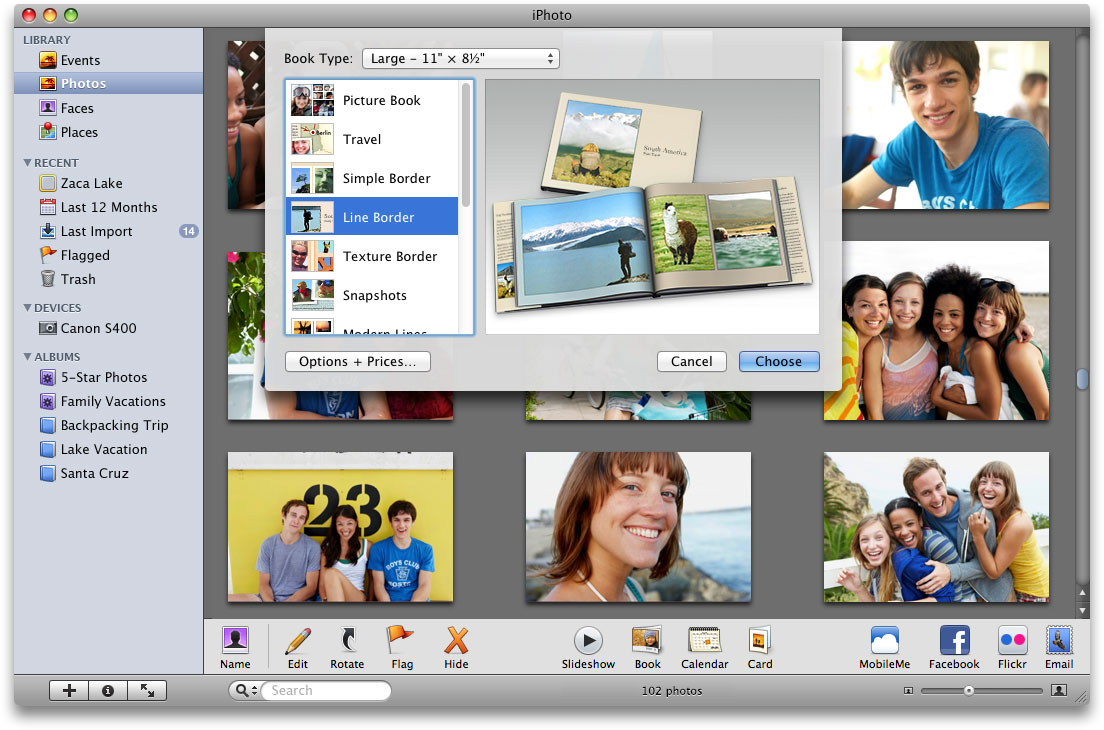
Task: Open the Book Type dropdown
Action: pyautogui.click(x=460, y=59)
